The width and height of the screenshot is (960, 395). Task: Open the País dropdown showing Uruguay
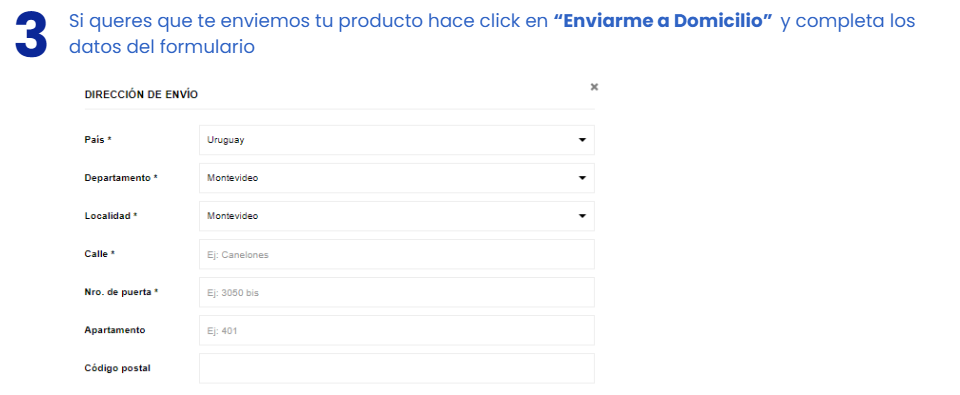(397, 140)
